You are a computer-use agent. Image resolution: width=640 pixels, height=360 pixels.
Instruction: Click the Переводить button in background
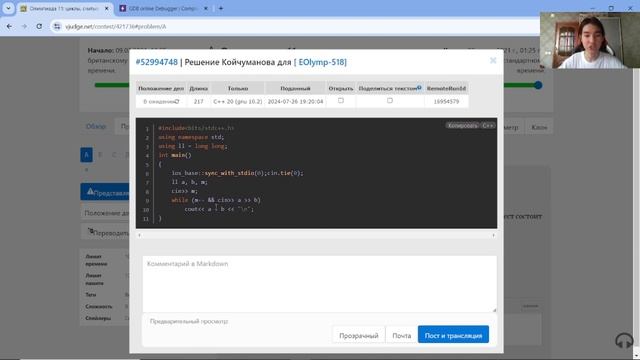pos(105,232)
